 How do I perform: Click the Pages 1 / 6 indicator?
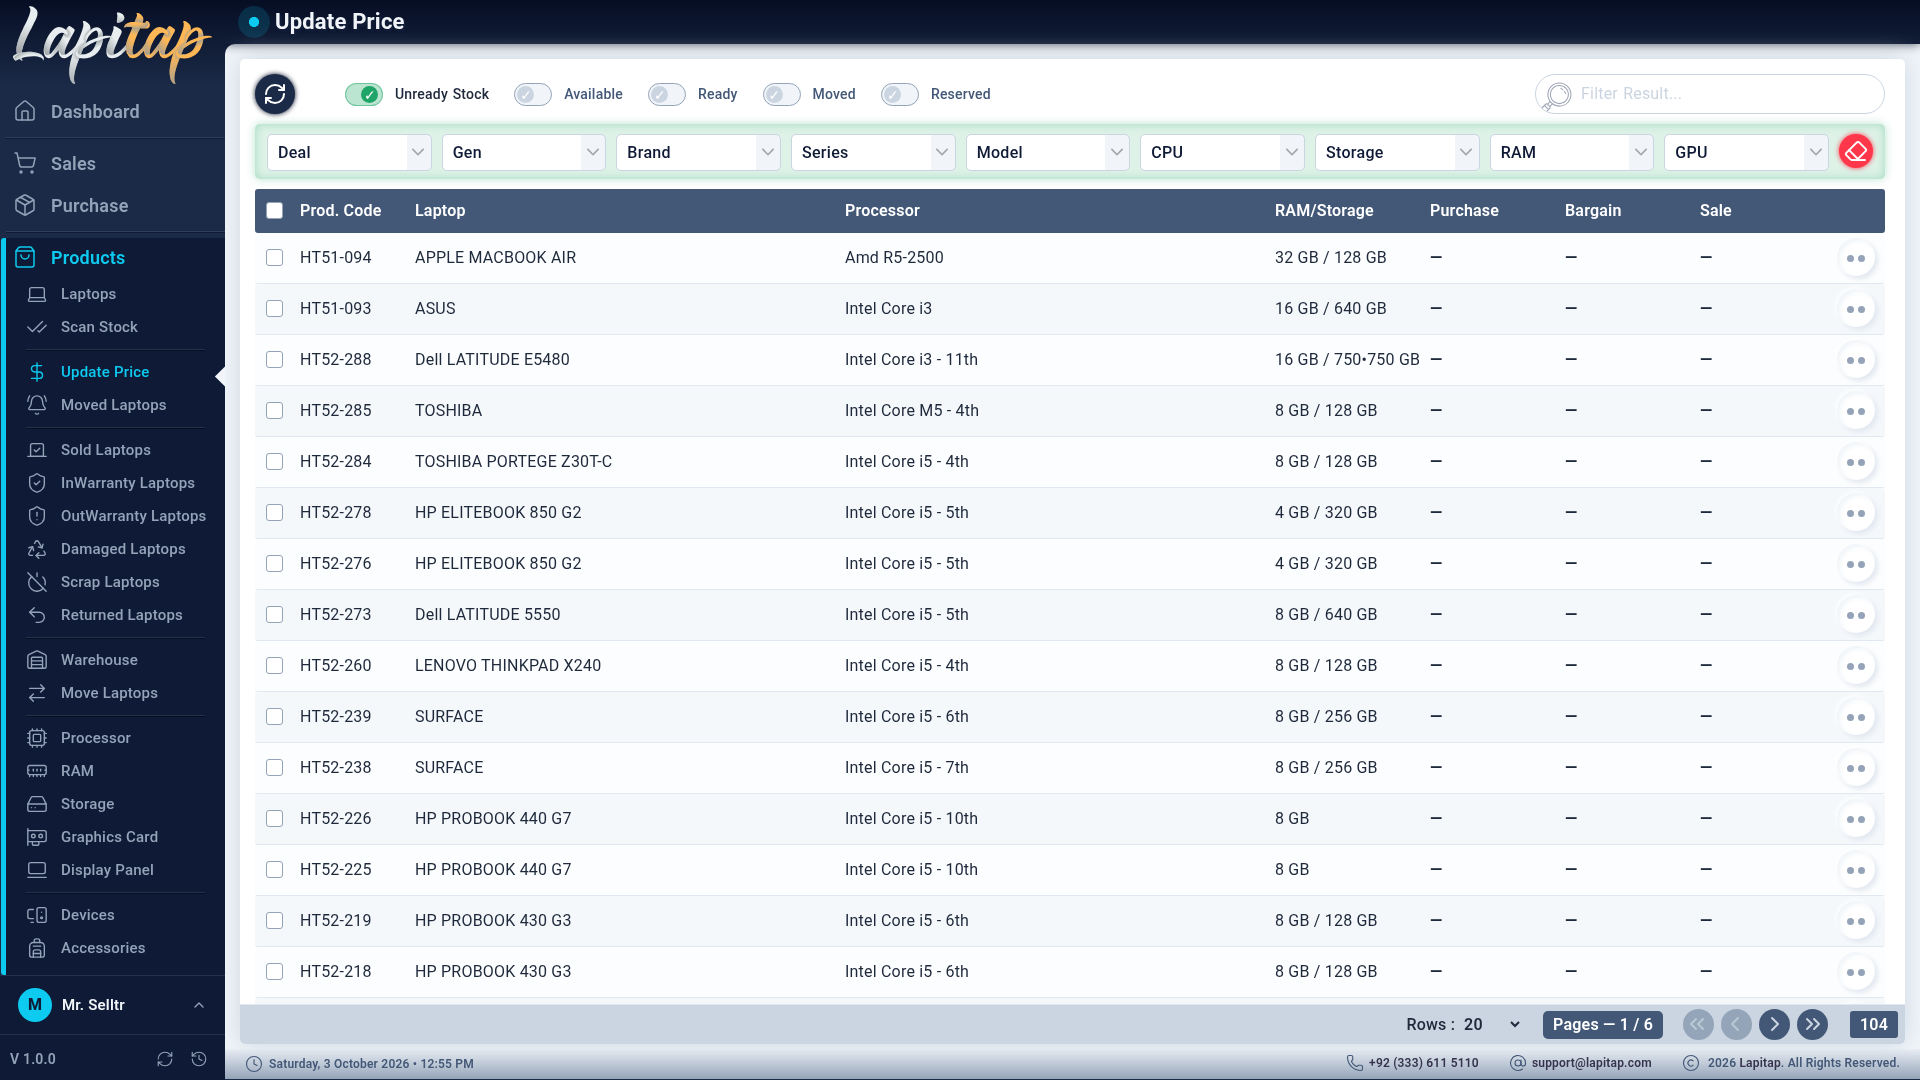tap(1602, 1024)
